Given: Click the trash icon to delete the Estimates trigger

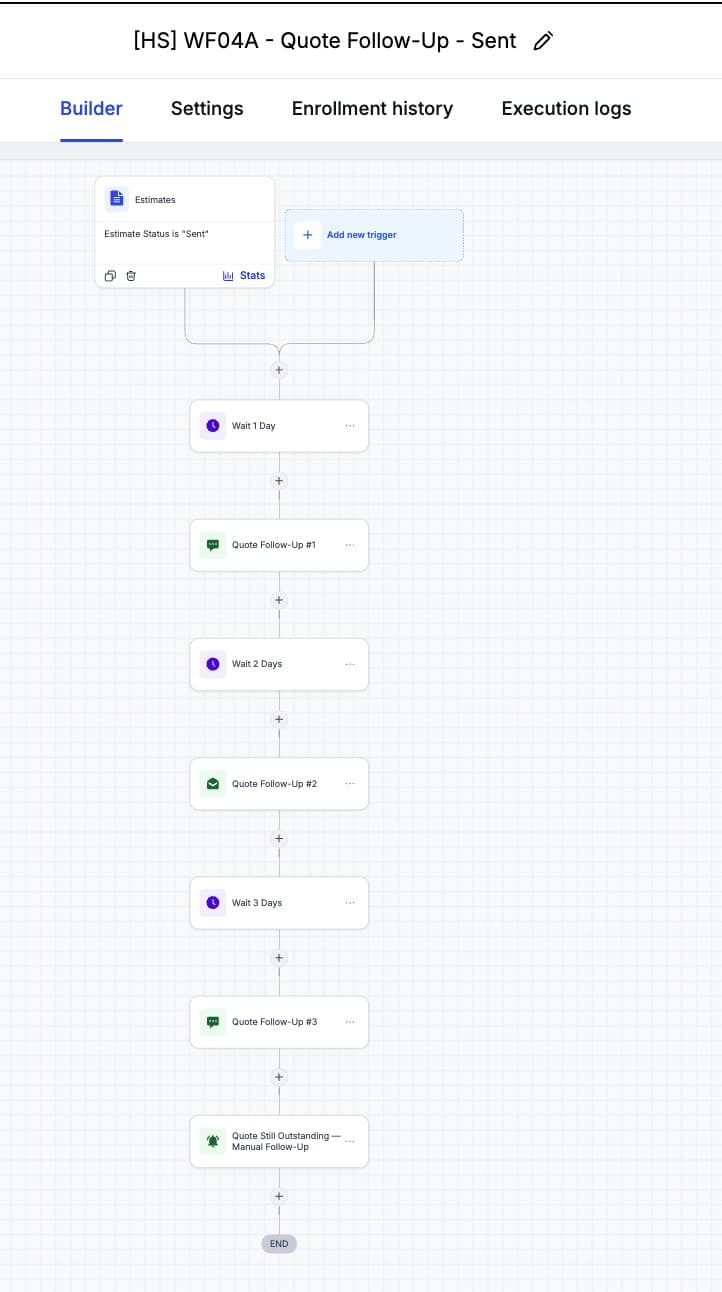Looking at the screenshot, I should click(x=131, y=276).
